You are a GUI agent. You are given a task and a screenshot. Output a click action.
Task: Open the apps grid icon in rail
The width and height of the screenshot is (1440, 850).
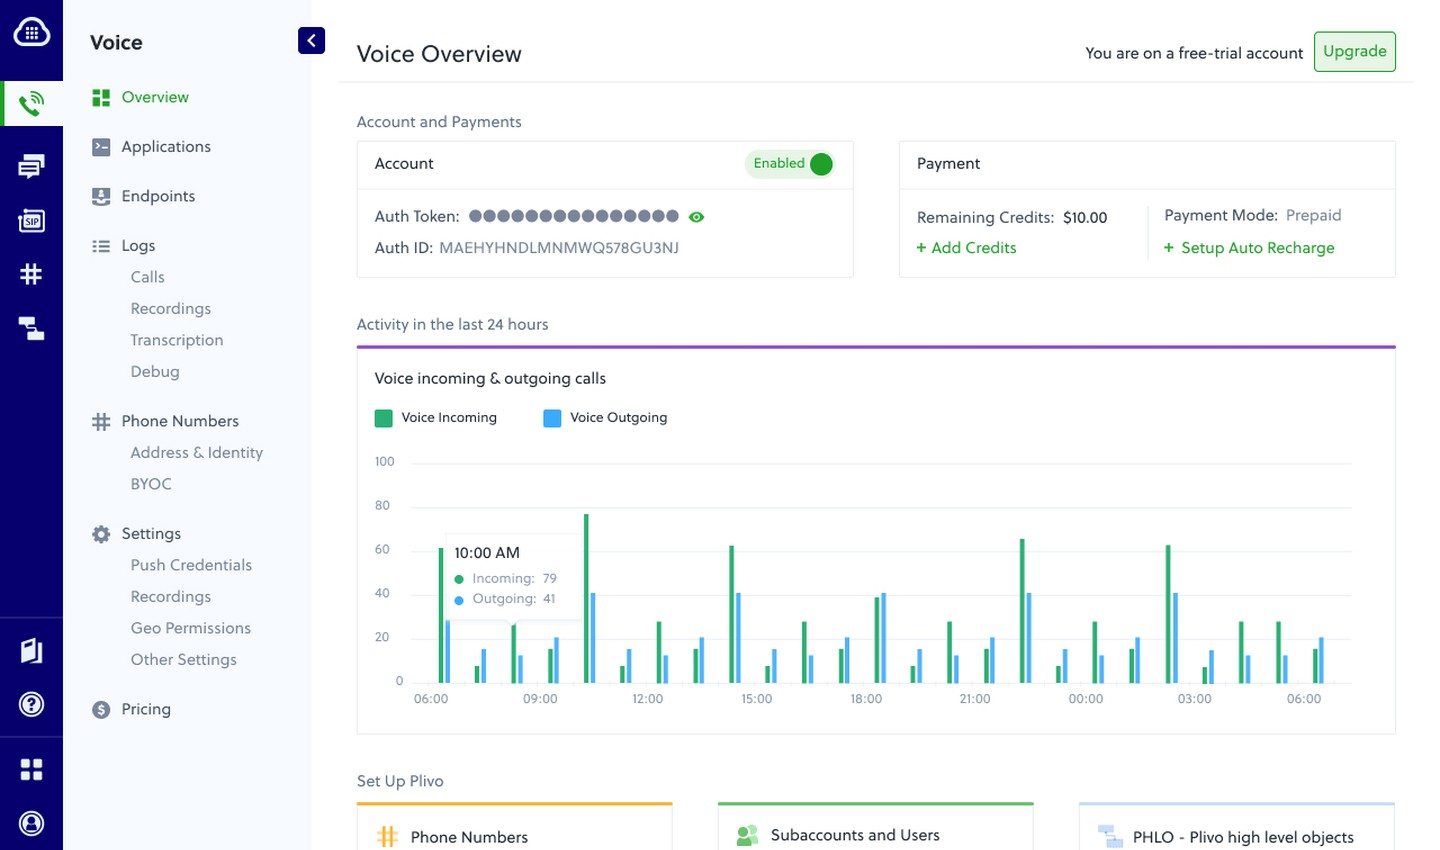point(31,769)
